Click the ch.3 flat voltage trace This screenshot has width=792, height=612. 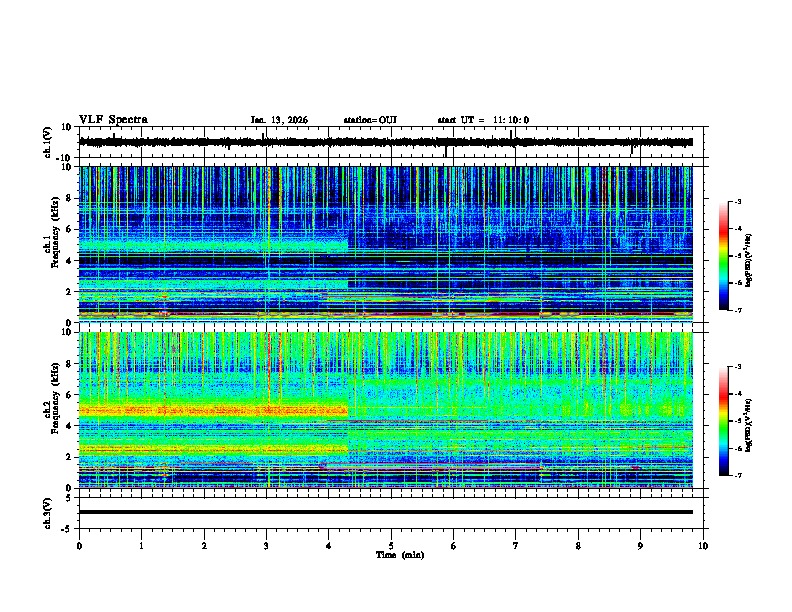coord(386,512)
